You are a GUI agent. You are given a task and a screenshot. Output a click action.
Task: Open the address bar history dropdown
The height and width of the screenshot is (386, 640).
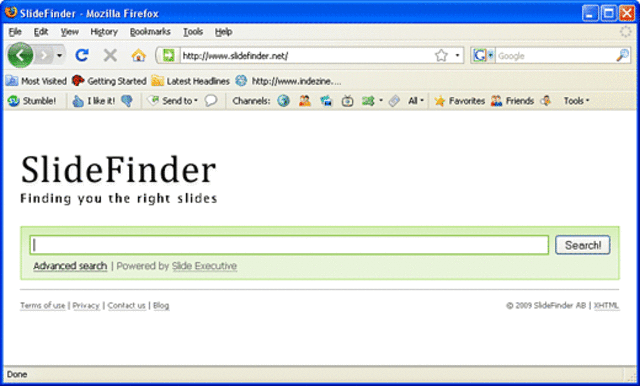[457, 55]
